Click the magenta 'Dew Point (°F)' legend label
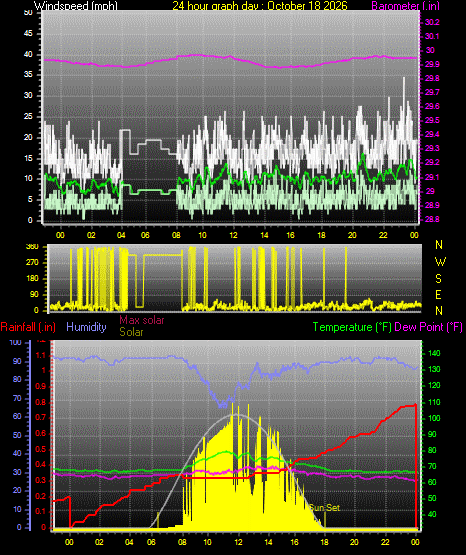The width and height of the screenshot is (466, 555). coord(428,327)
